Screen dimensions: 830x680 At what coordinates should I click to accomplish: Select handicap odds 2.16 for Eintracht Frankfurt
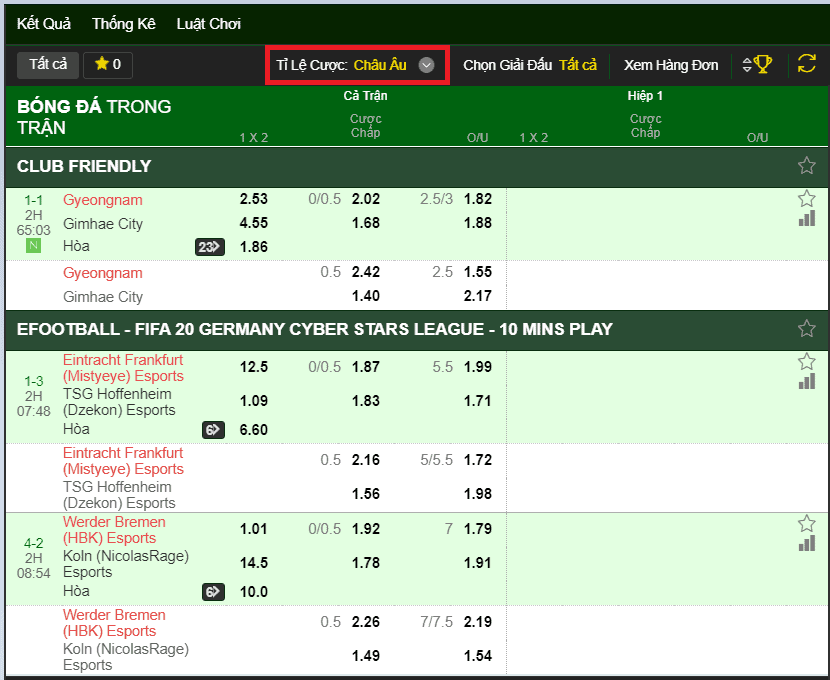click(x=366, y=460)
